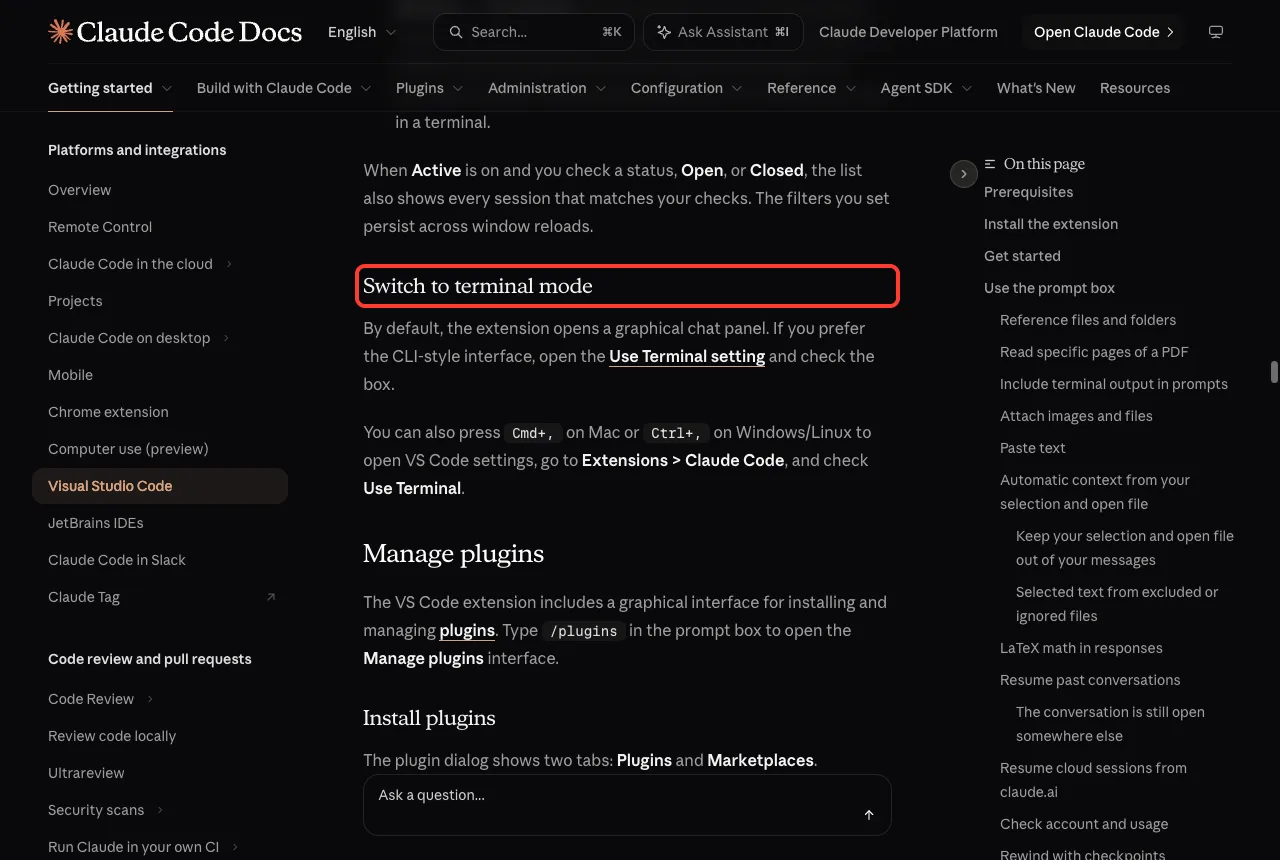The height and width of the screenshot is (860, 1280).
Task: Open the English language dropdown
Action: click(x=362, y=32)
